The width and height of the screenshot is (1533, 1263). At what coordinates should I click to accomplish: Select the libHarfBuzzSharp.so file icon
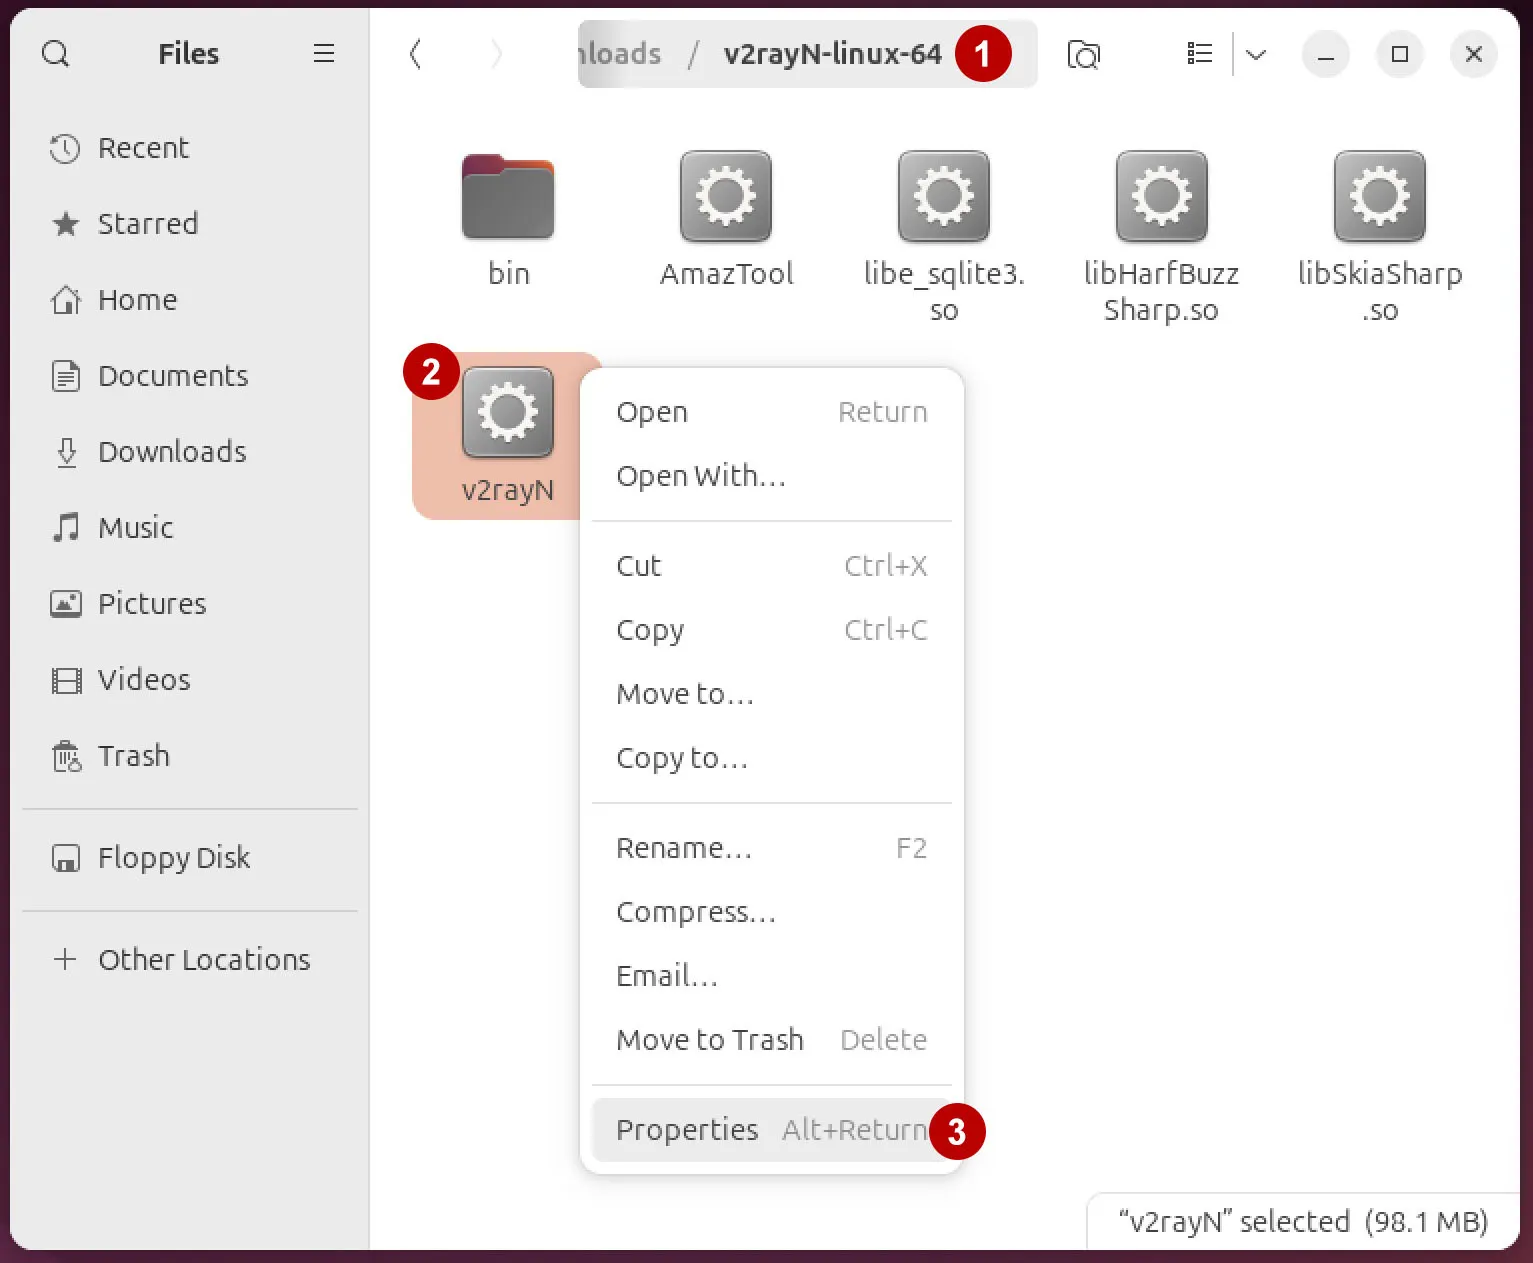click(1162, 196)
